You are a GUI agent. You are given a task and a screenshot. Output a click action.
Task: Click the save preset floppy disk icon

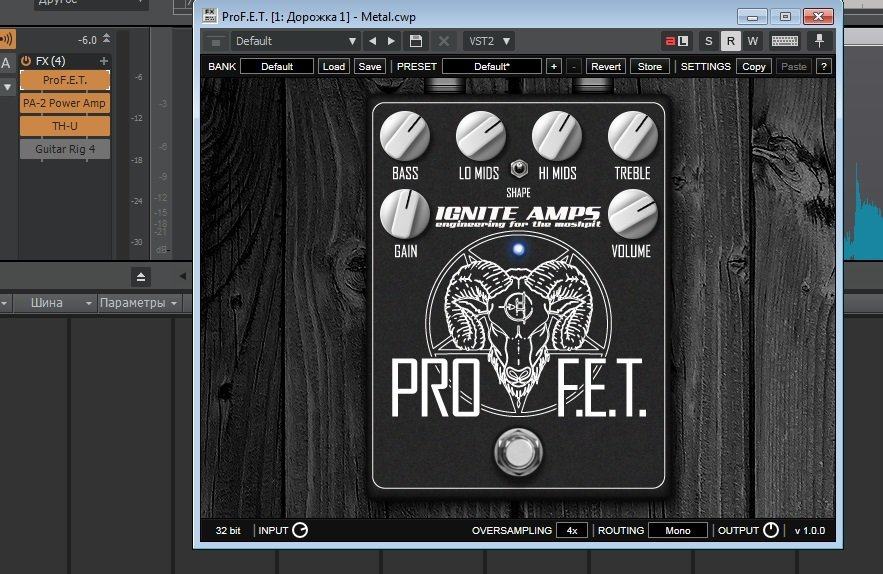[416, 41]
